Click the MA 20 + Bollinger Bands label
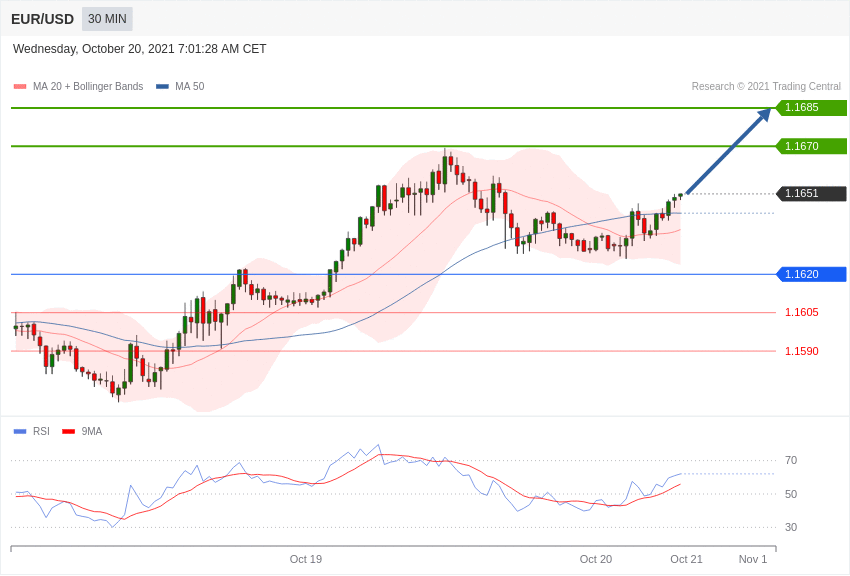 88,86
